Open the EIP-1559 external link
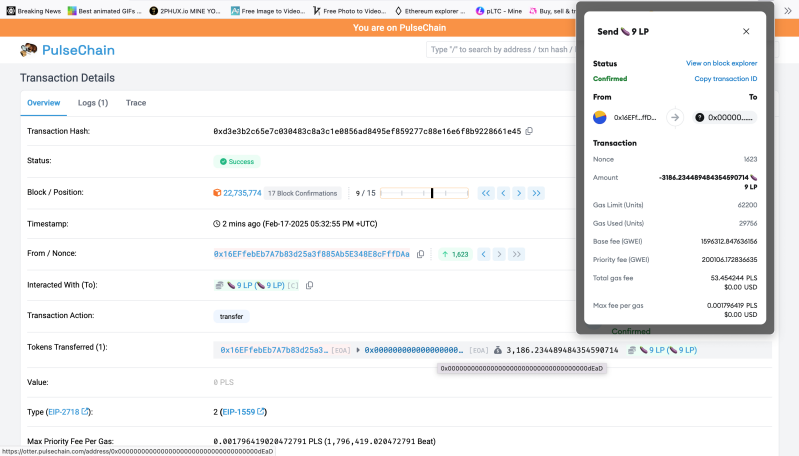 244,412
